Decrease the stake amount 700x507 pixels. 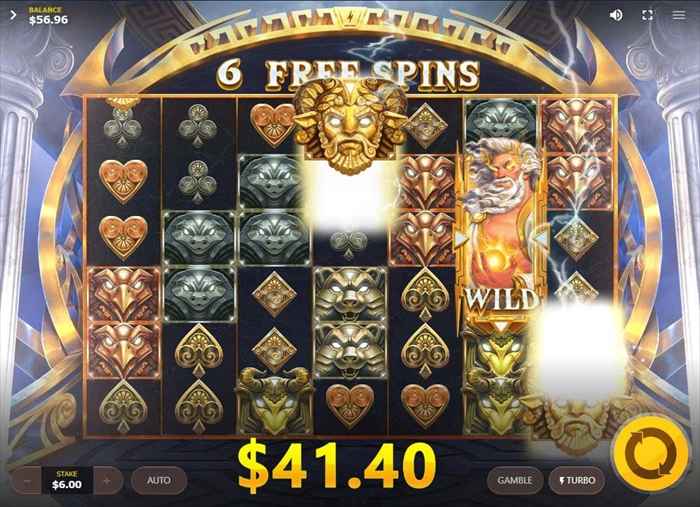point(28,481)
